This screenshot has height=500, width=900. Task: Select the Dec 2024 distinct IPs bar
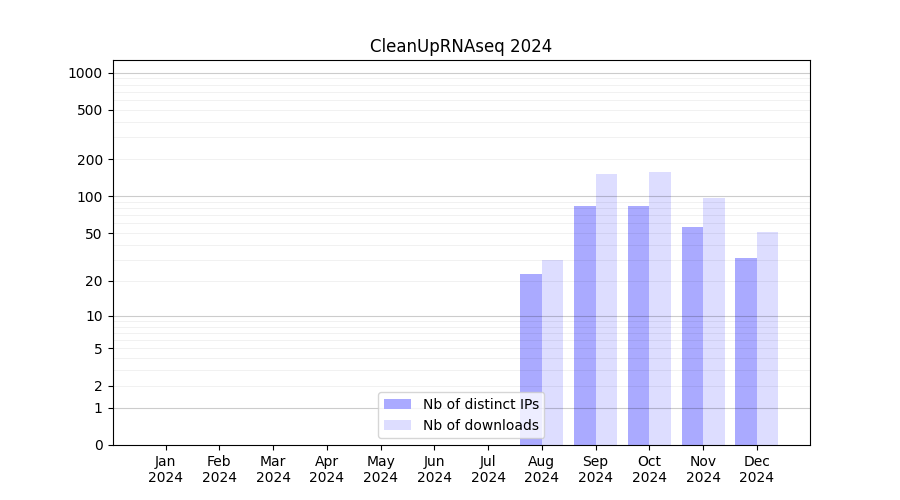point(746,351)
